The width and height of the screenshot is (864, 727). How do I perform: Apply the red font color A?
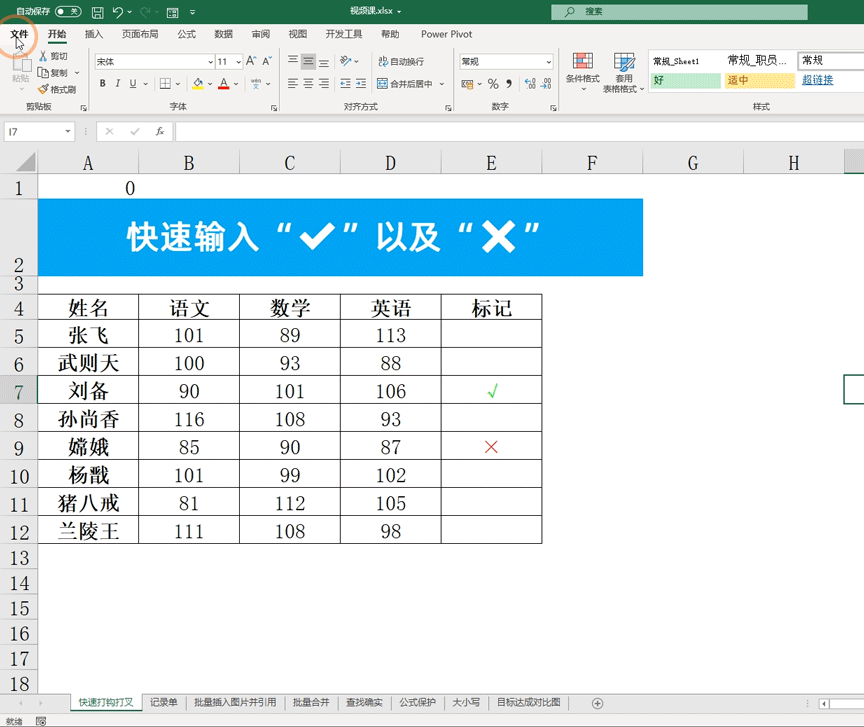[224, 84]
